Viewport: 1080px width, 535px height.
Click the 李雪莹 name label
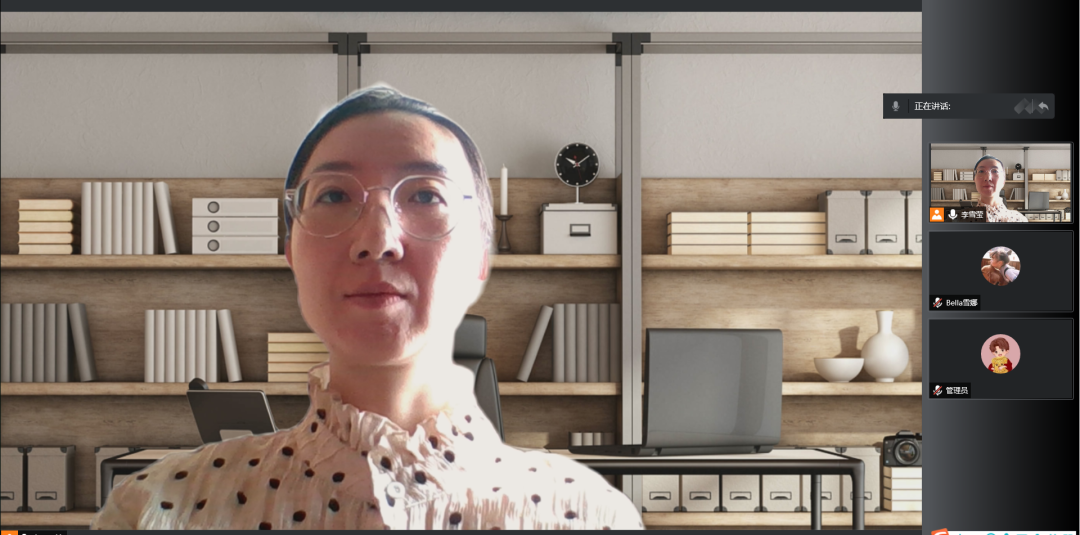point(973,214)
